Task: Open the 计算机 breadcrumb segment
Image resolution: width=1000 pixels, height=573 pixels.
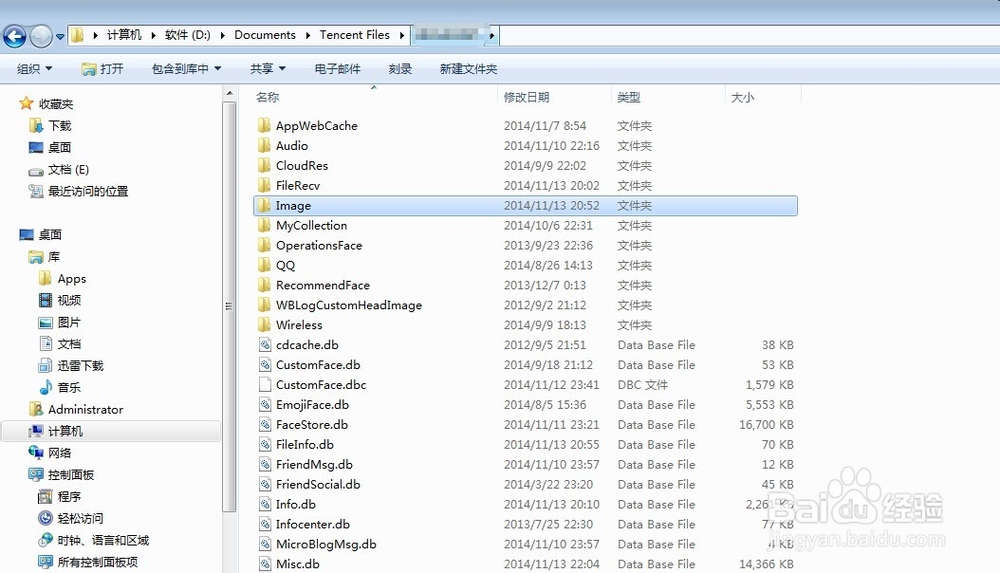Action: [x=124, y=35]
